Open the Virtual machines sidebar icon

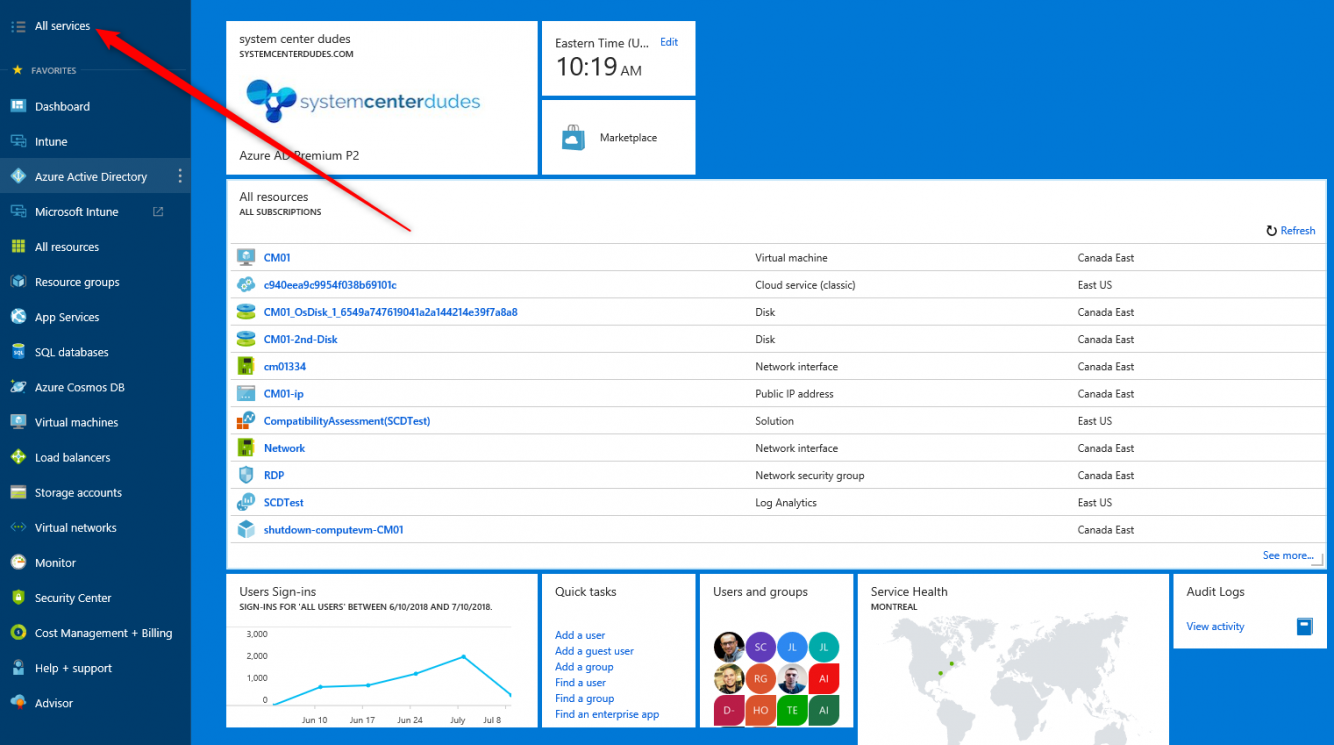pos(18,422)
